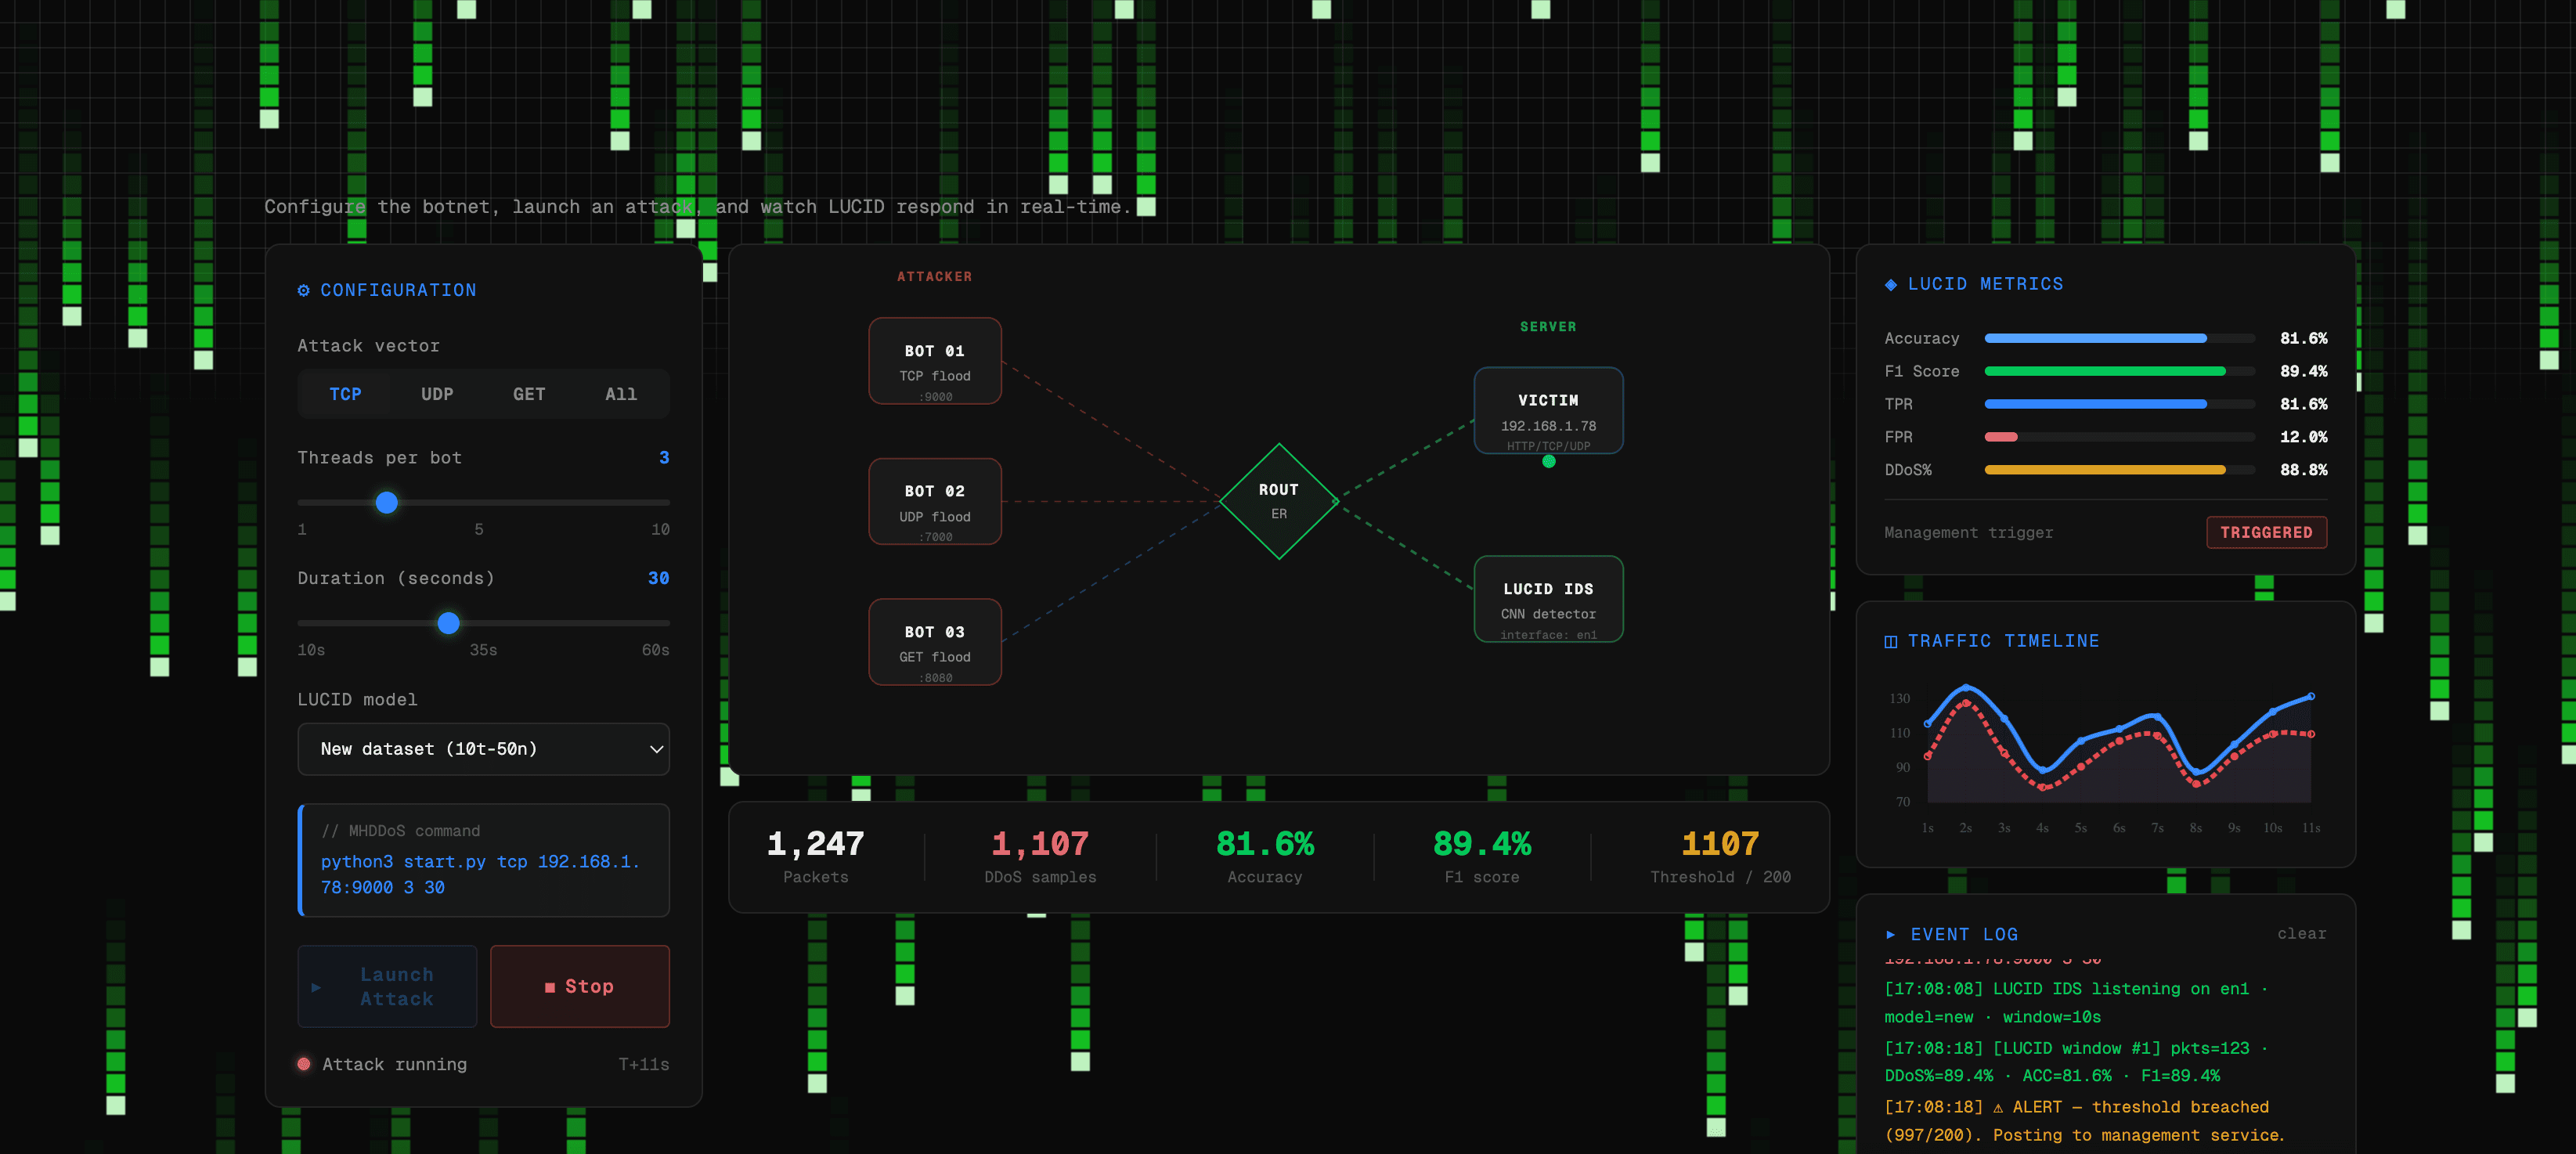Switch attack vector to UDP
The height and width of the screenshot is (1154, 2576).
click(437, 394)
